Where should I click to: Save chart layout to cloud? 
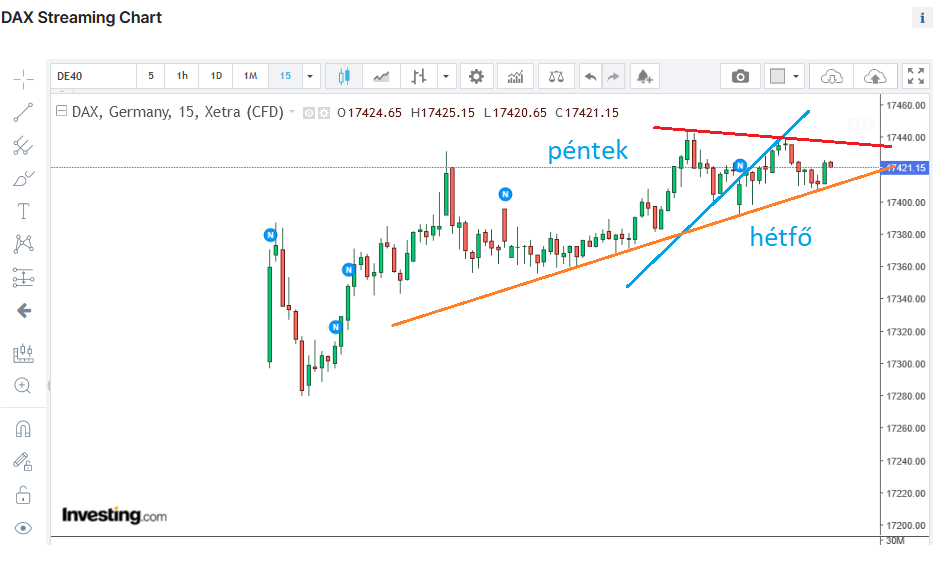tap(875, 76)
